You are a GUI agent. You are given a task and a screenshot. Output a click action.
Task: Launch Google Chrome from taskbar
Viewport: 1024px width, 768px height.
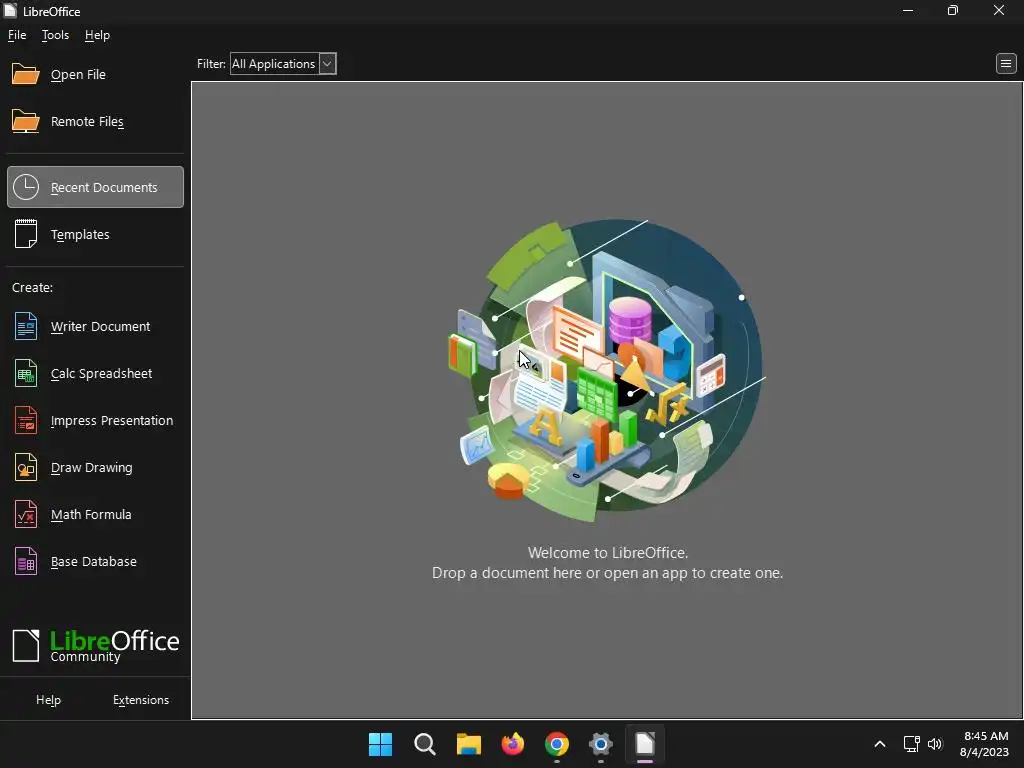[x=556, y=744]
